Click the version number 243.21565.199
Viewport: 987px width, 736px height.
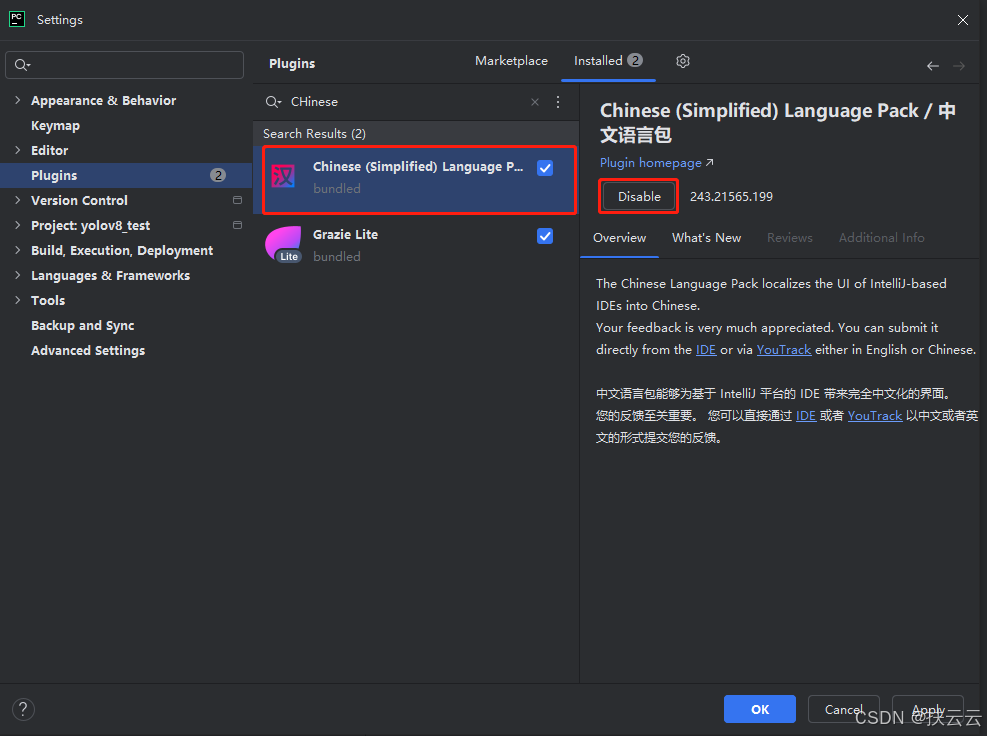(731, 196)
